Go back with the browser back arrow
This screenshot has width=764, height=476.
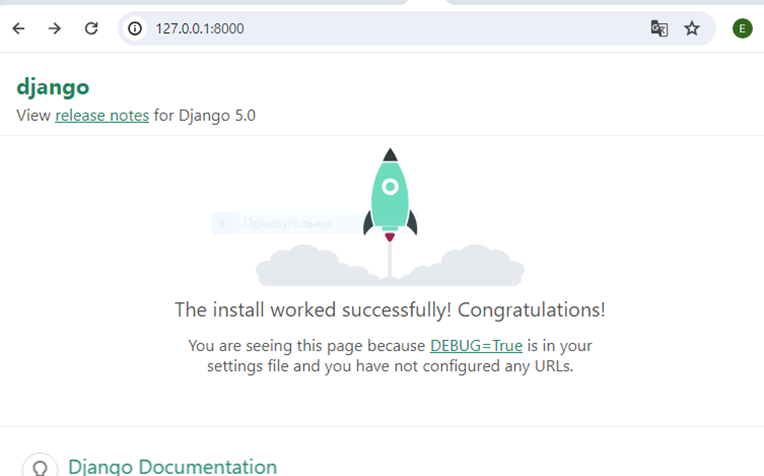19,29
